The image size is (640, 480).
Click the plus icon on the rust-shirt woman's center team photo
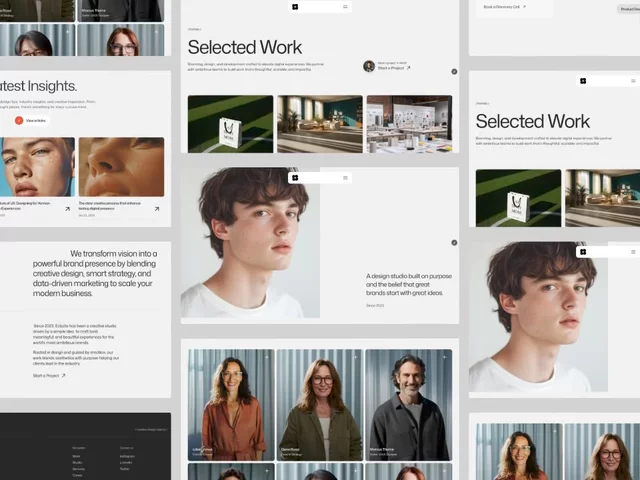[x=267, y=357]
